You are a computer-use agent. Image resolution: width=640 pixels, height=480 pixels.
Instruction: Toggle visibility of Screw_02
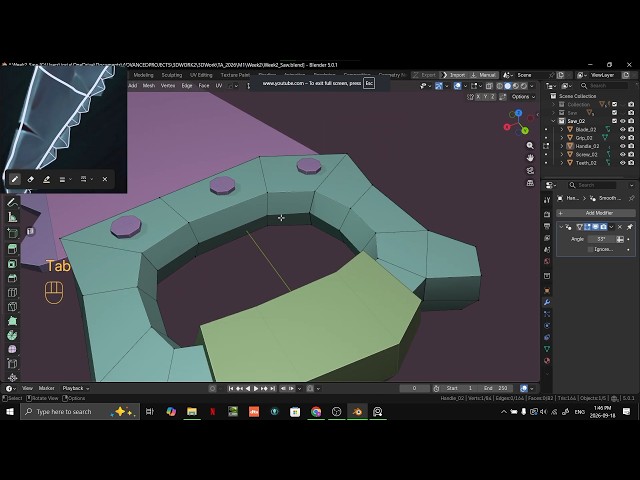pos(622,154)
